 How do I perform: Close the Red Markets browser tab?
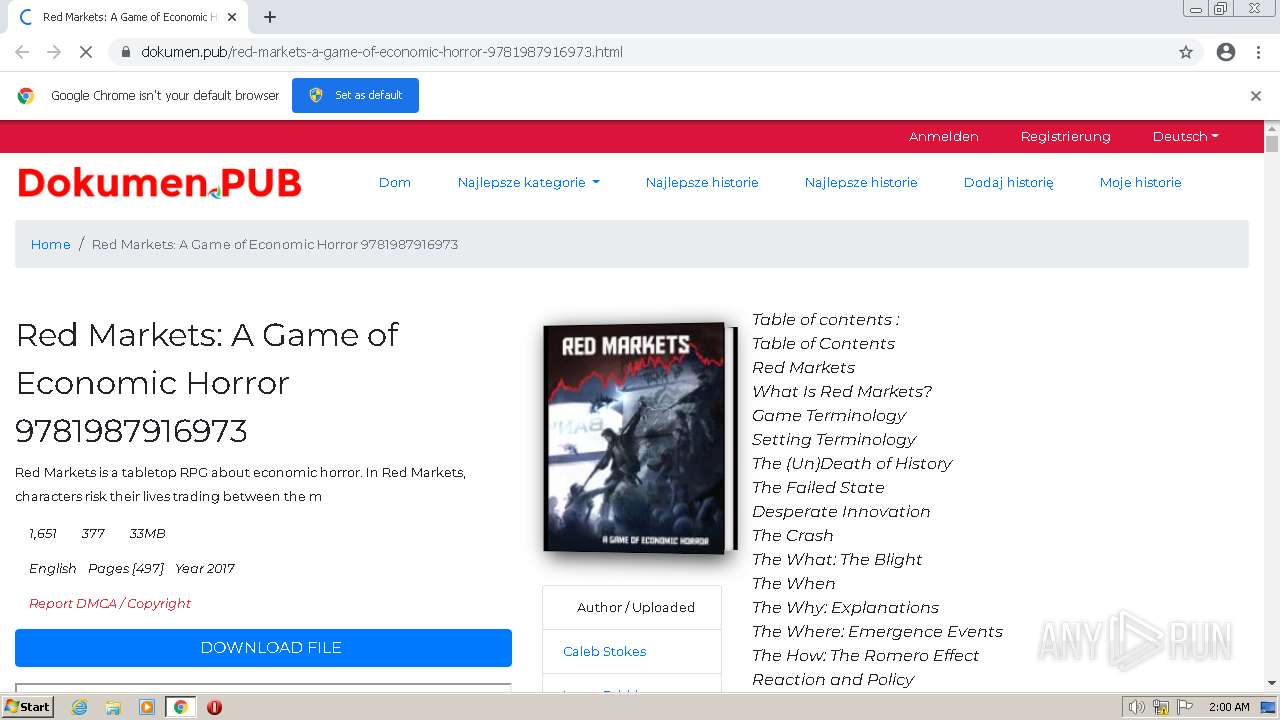tap(231, 17)
